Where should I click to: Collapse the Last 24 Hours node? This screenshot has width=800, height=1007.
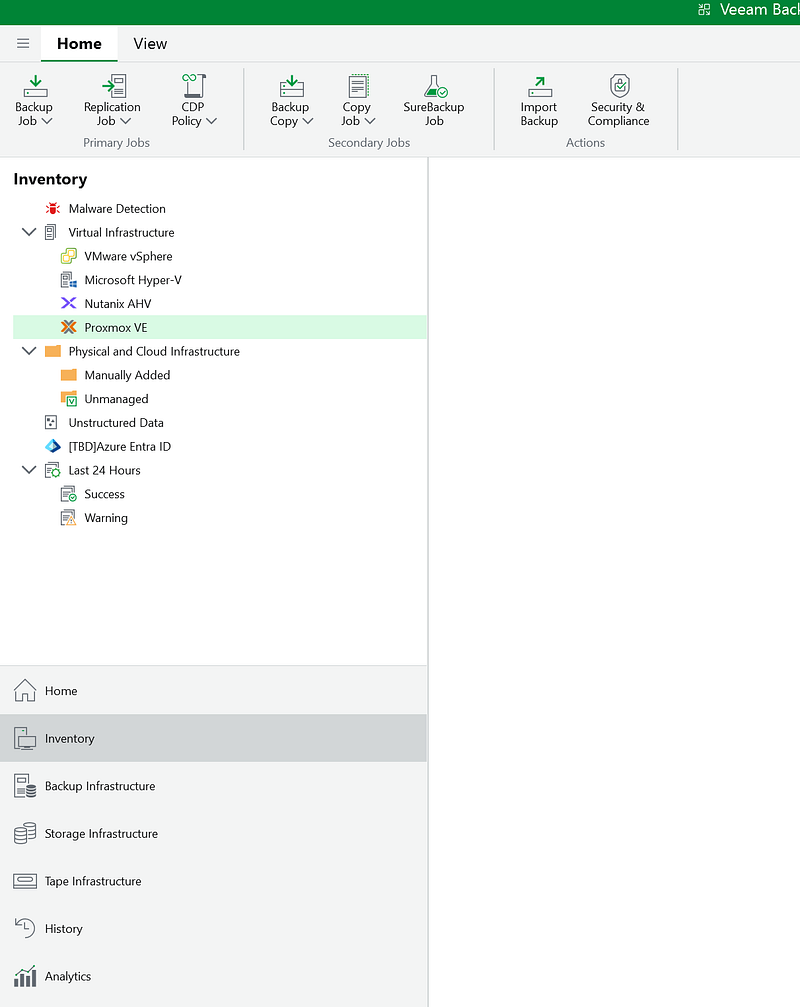(29, 471)
